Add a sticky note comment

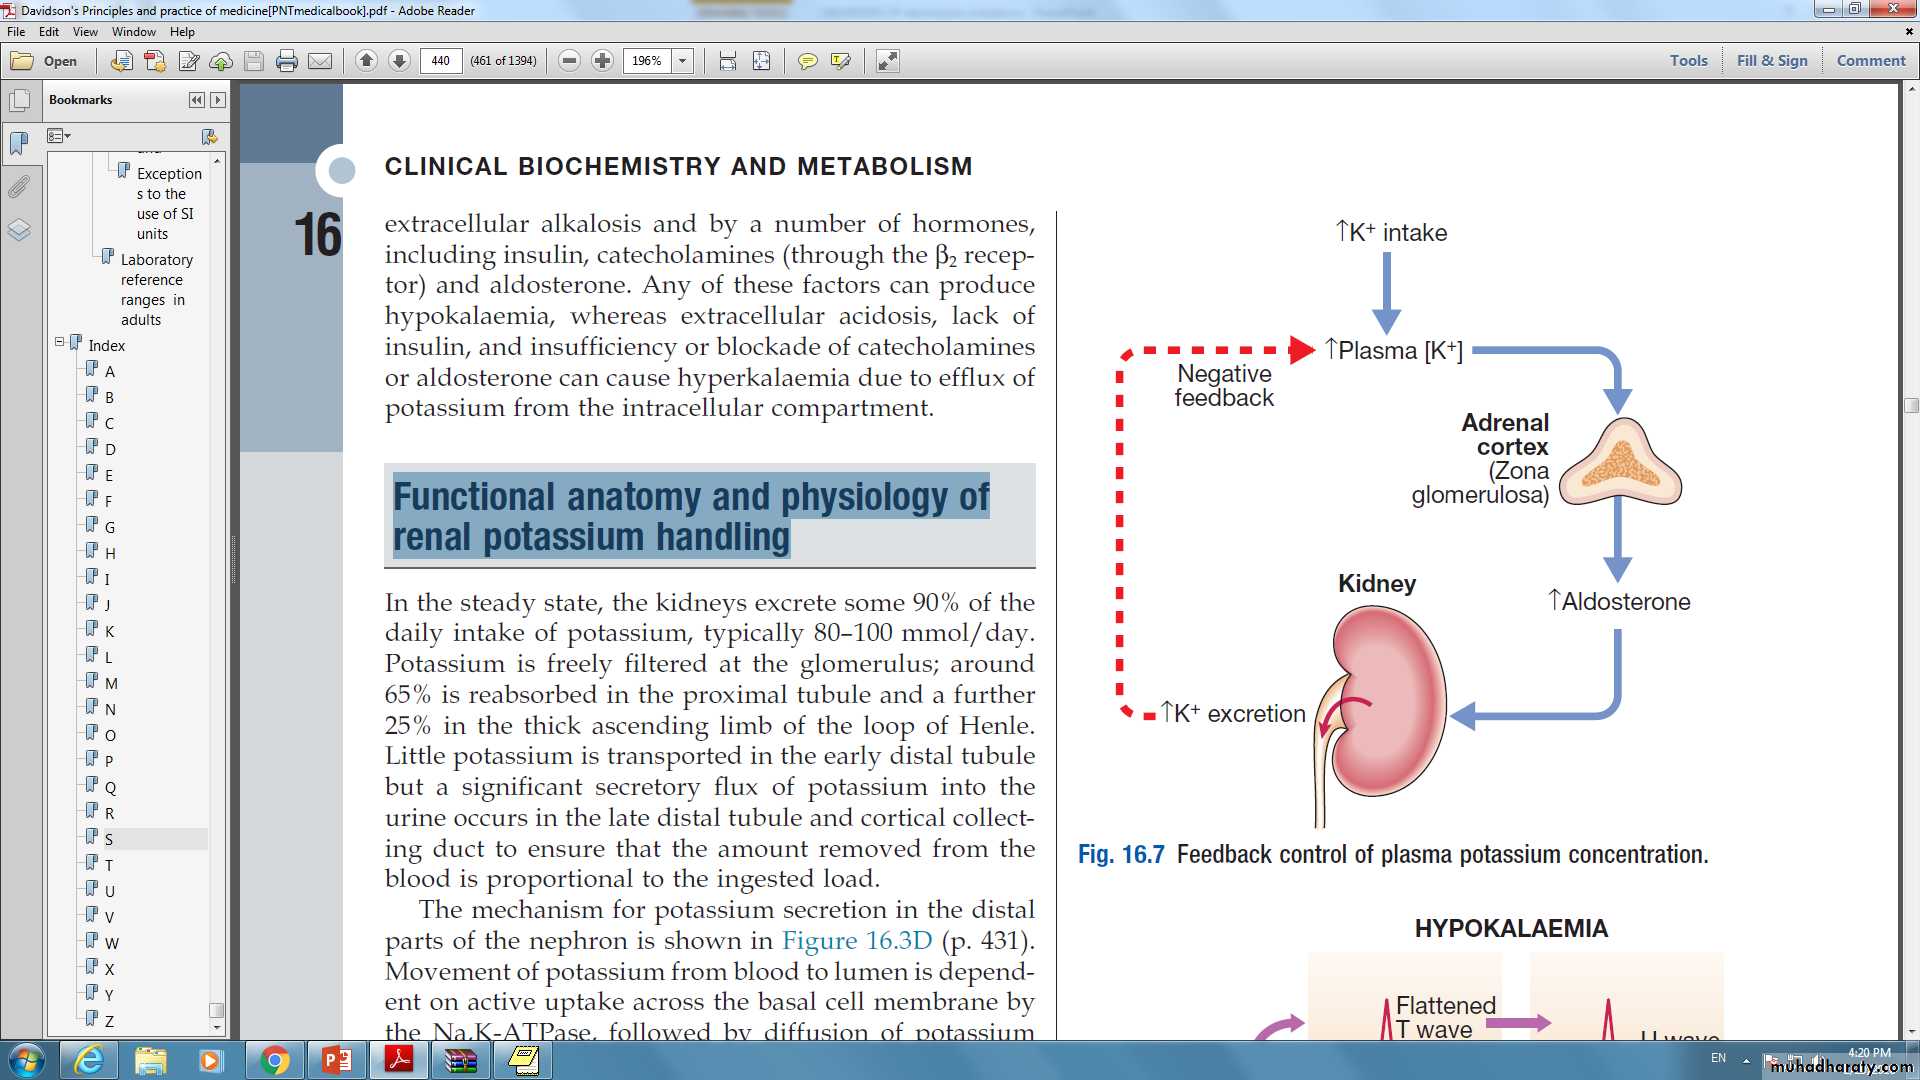(x=807, y=61)
